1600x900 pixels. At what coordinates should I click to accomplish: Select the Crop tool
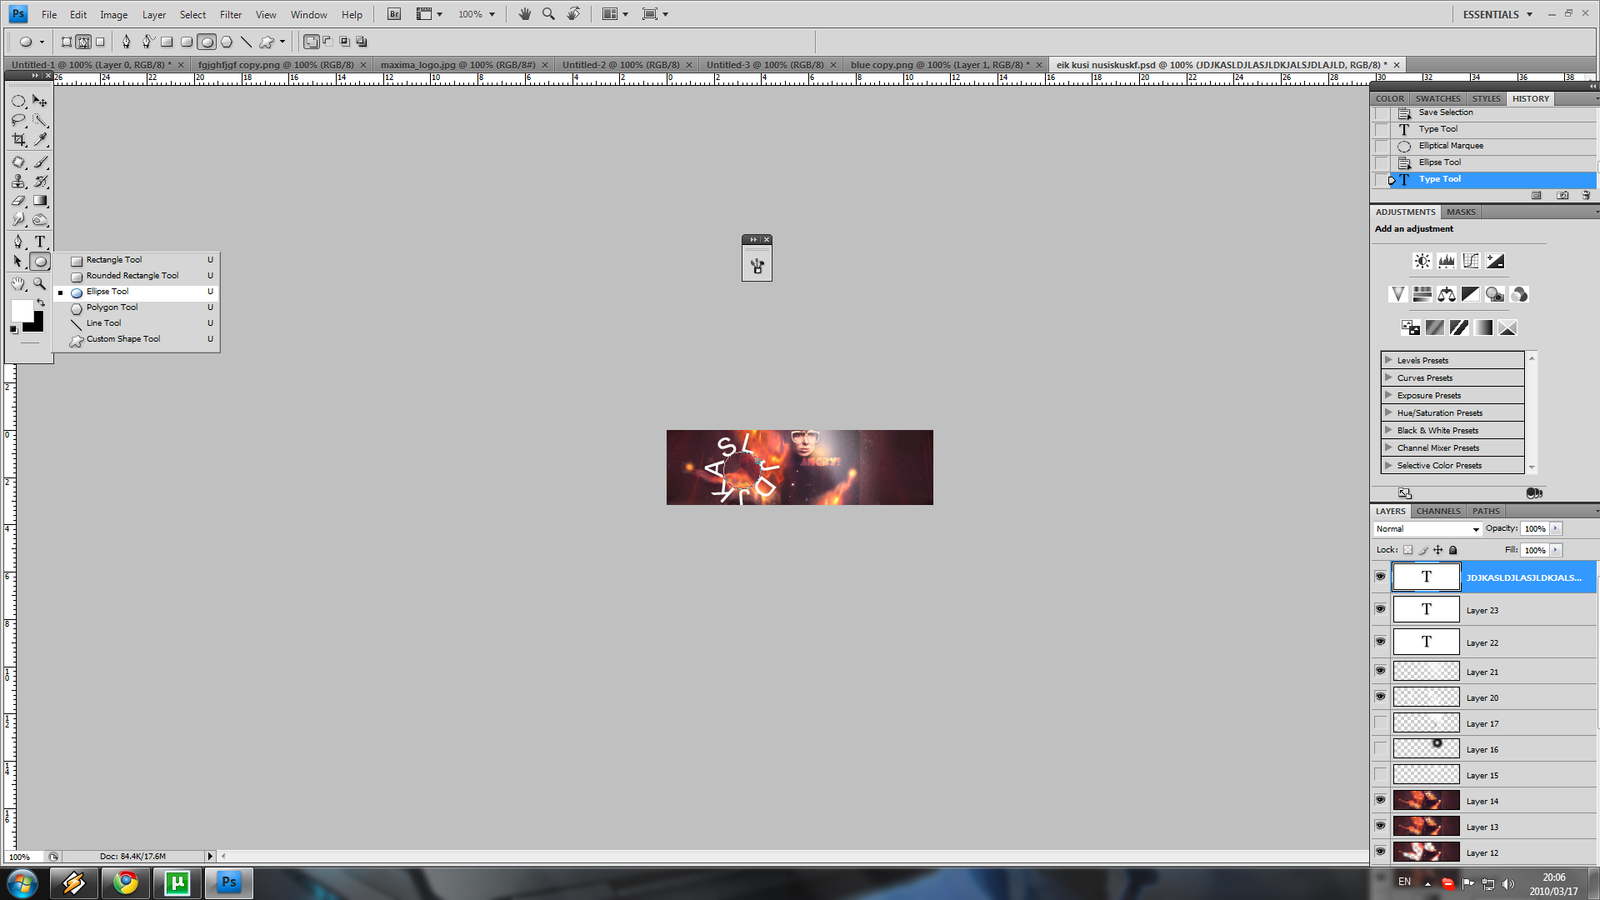tap(19, 140)
